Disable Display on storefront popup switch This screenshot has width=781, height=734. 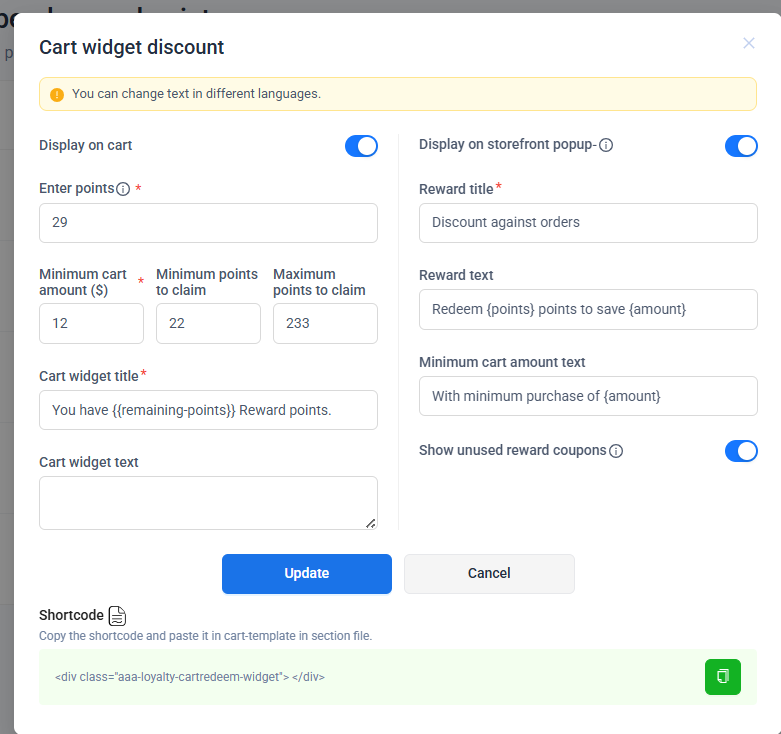(741, 146)
